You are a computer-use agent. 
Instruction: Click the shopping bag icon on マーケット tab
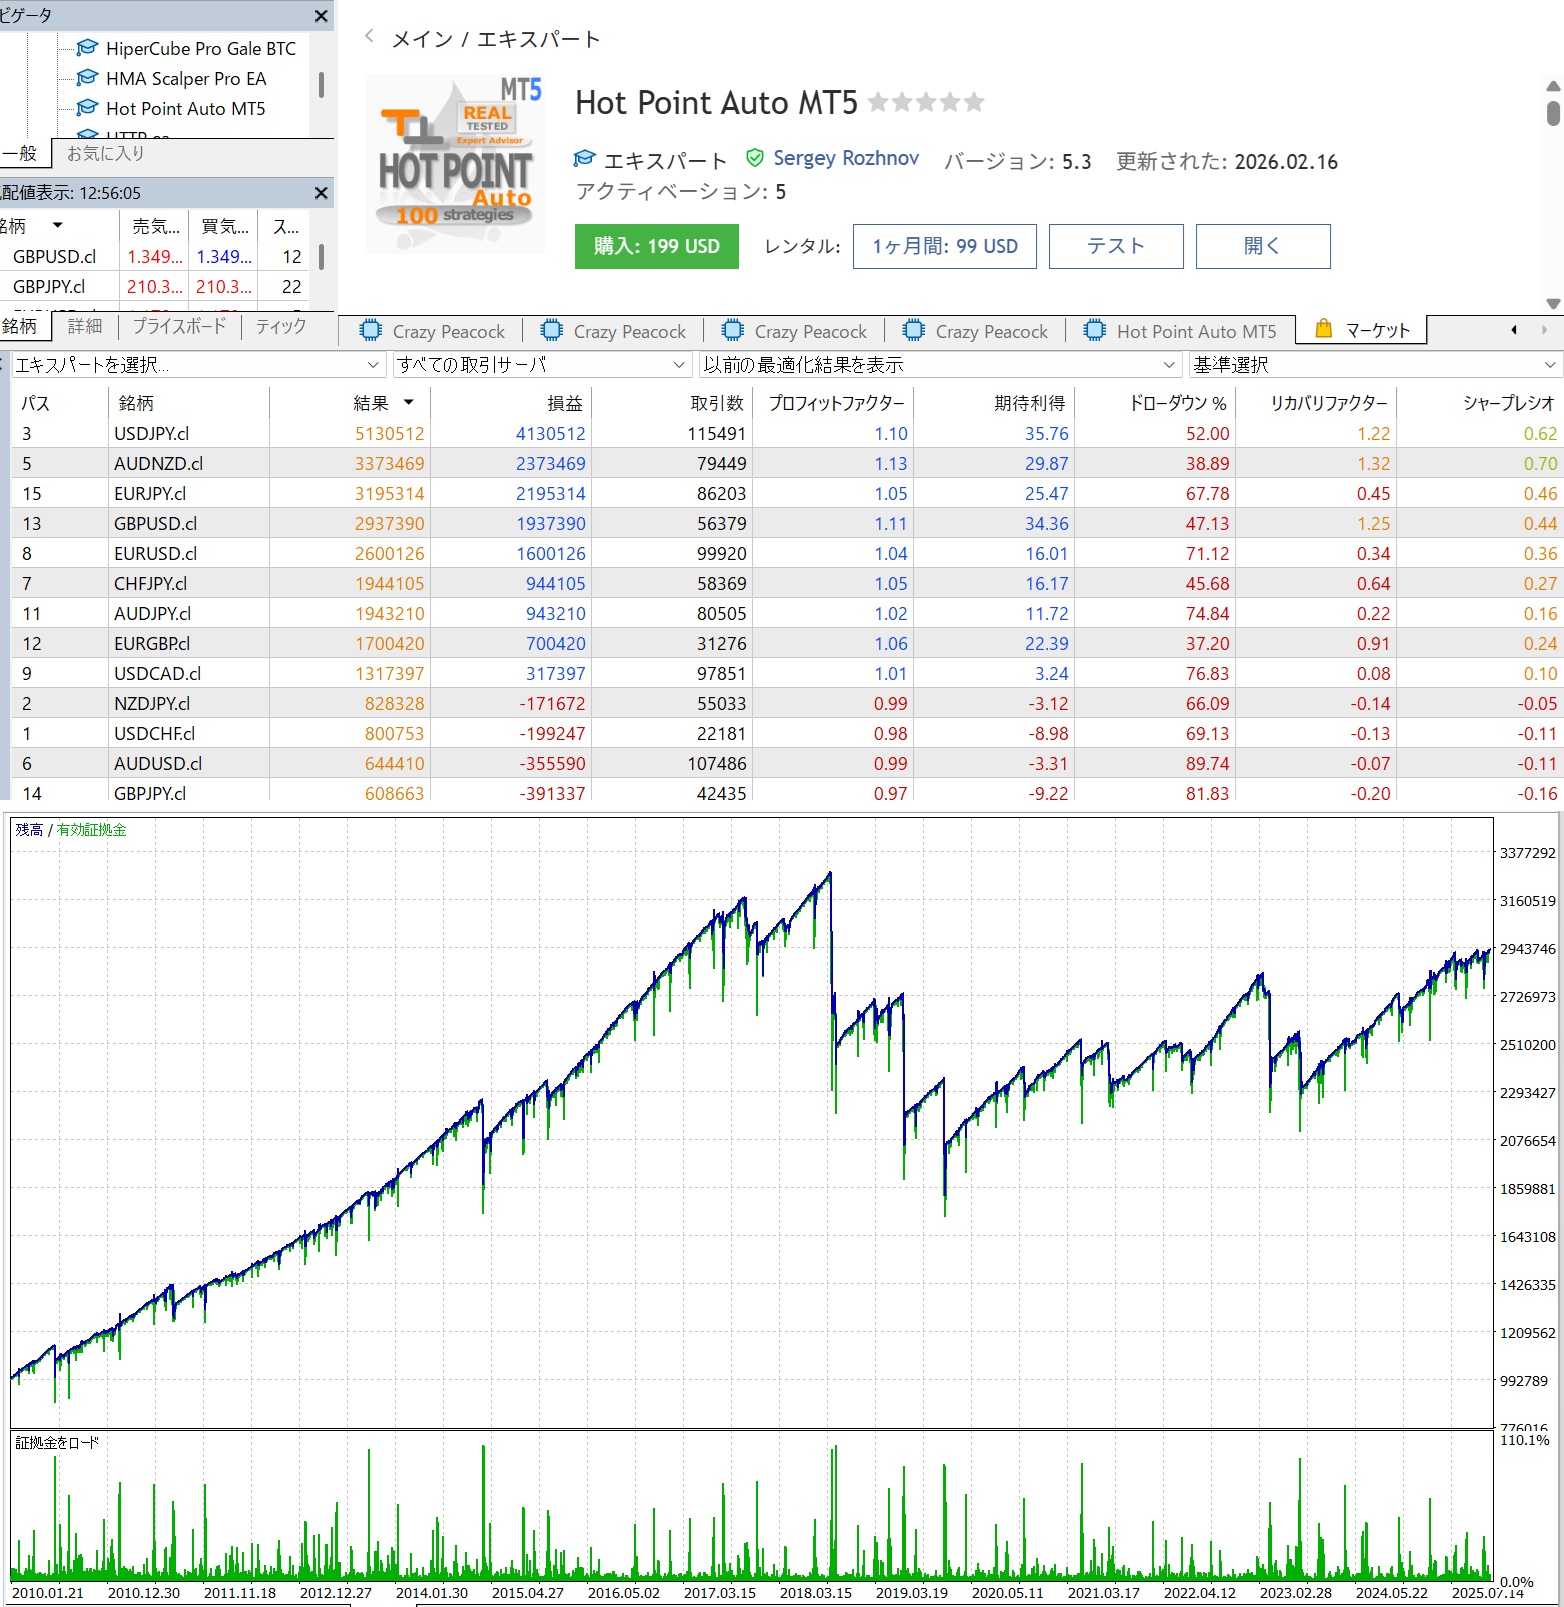click(x=1324, y=329)
